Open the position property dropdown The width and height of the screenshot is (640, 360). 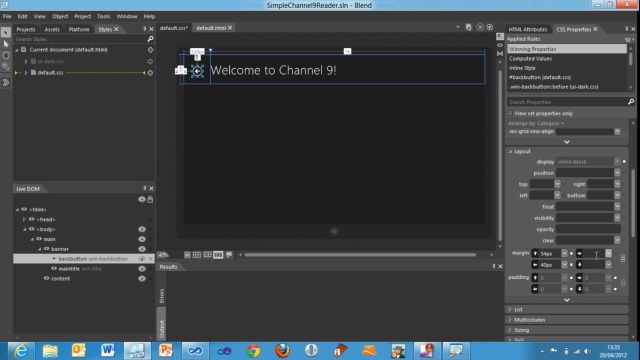(x=617, y=173)
